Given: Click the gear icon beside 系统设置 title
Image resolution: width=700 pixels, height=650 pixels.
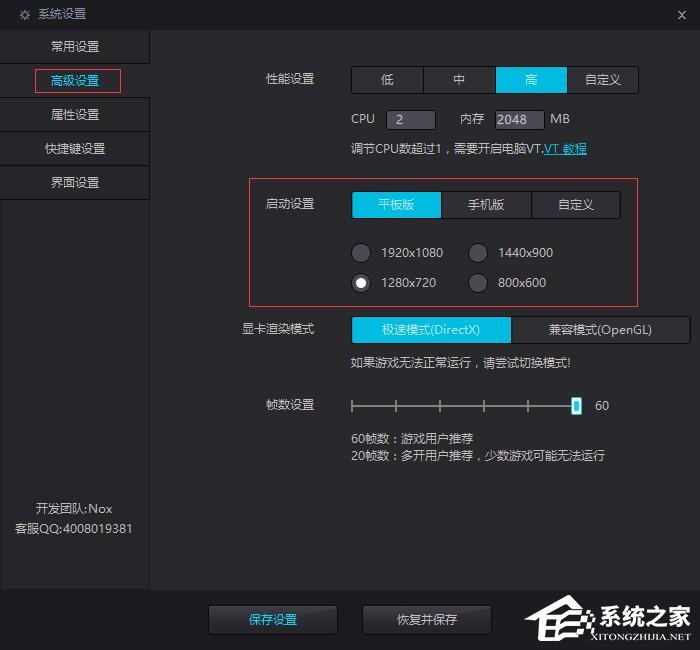Looking at the screenshot, I should 25,14.
